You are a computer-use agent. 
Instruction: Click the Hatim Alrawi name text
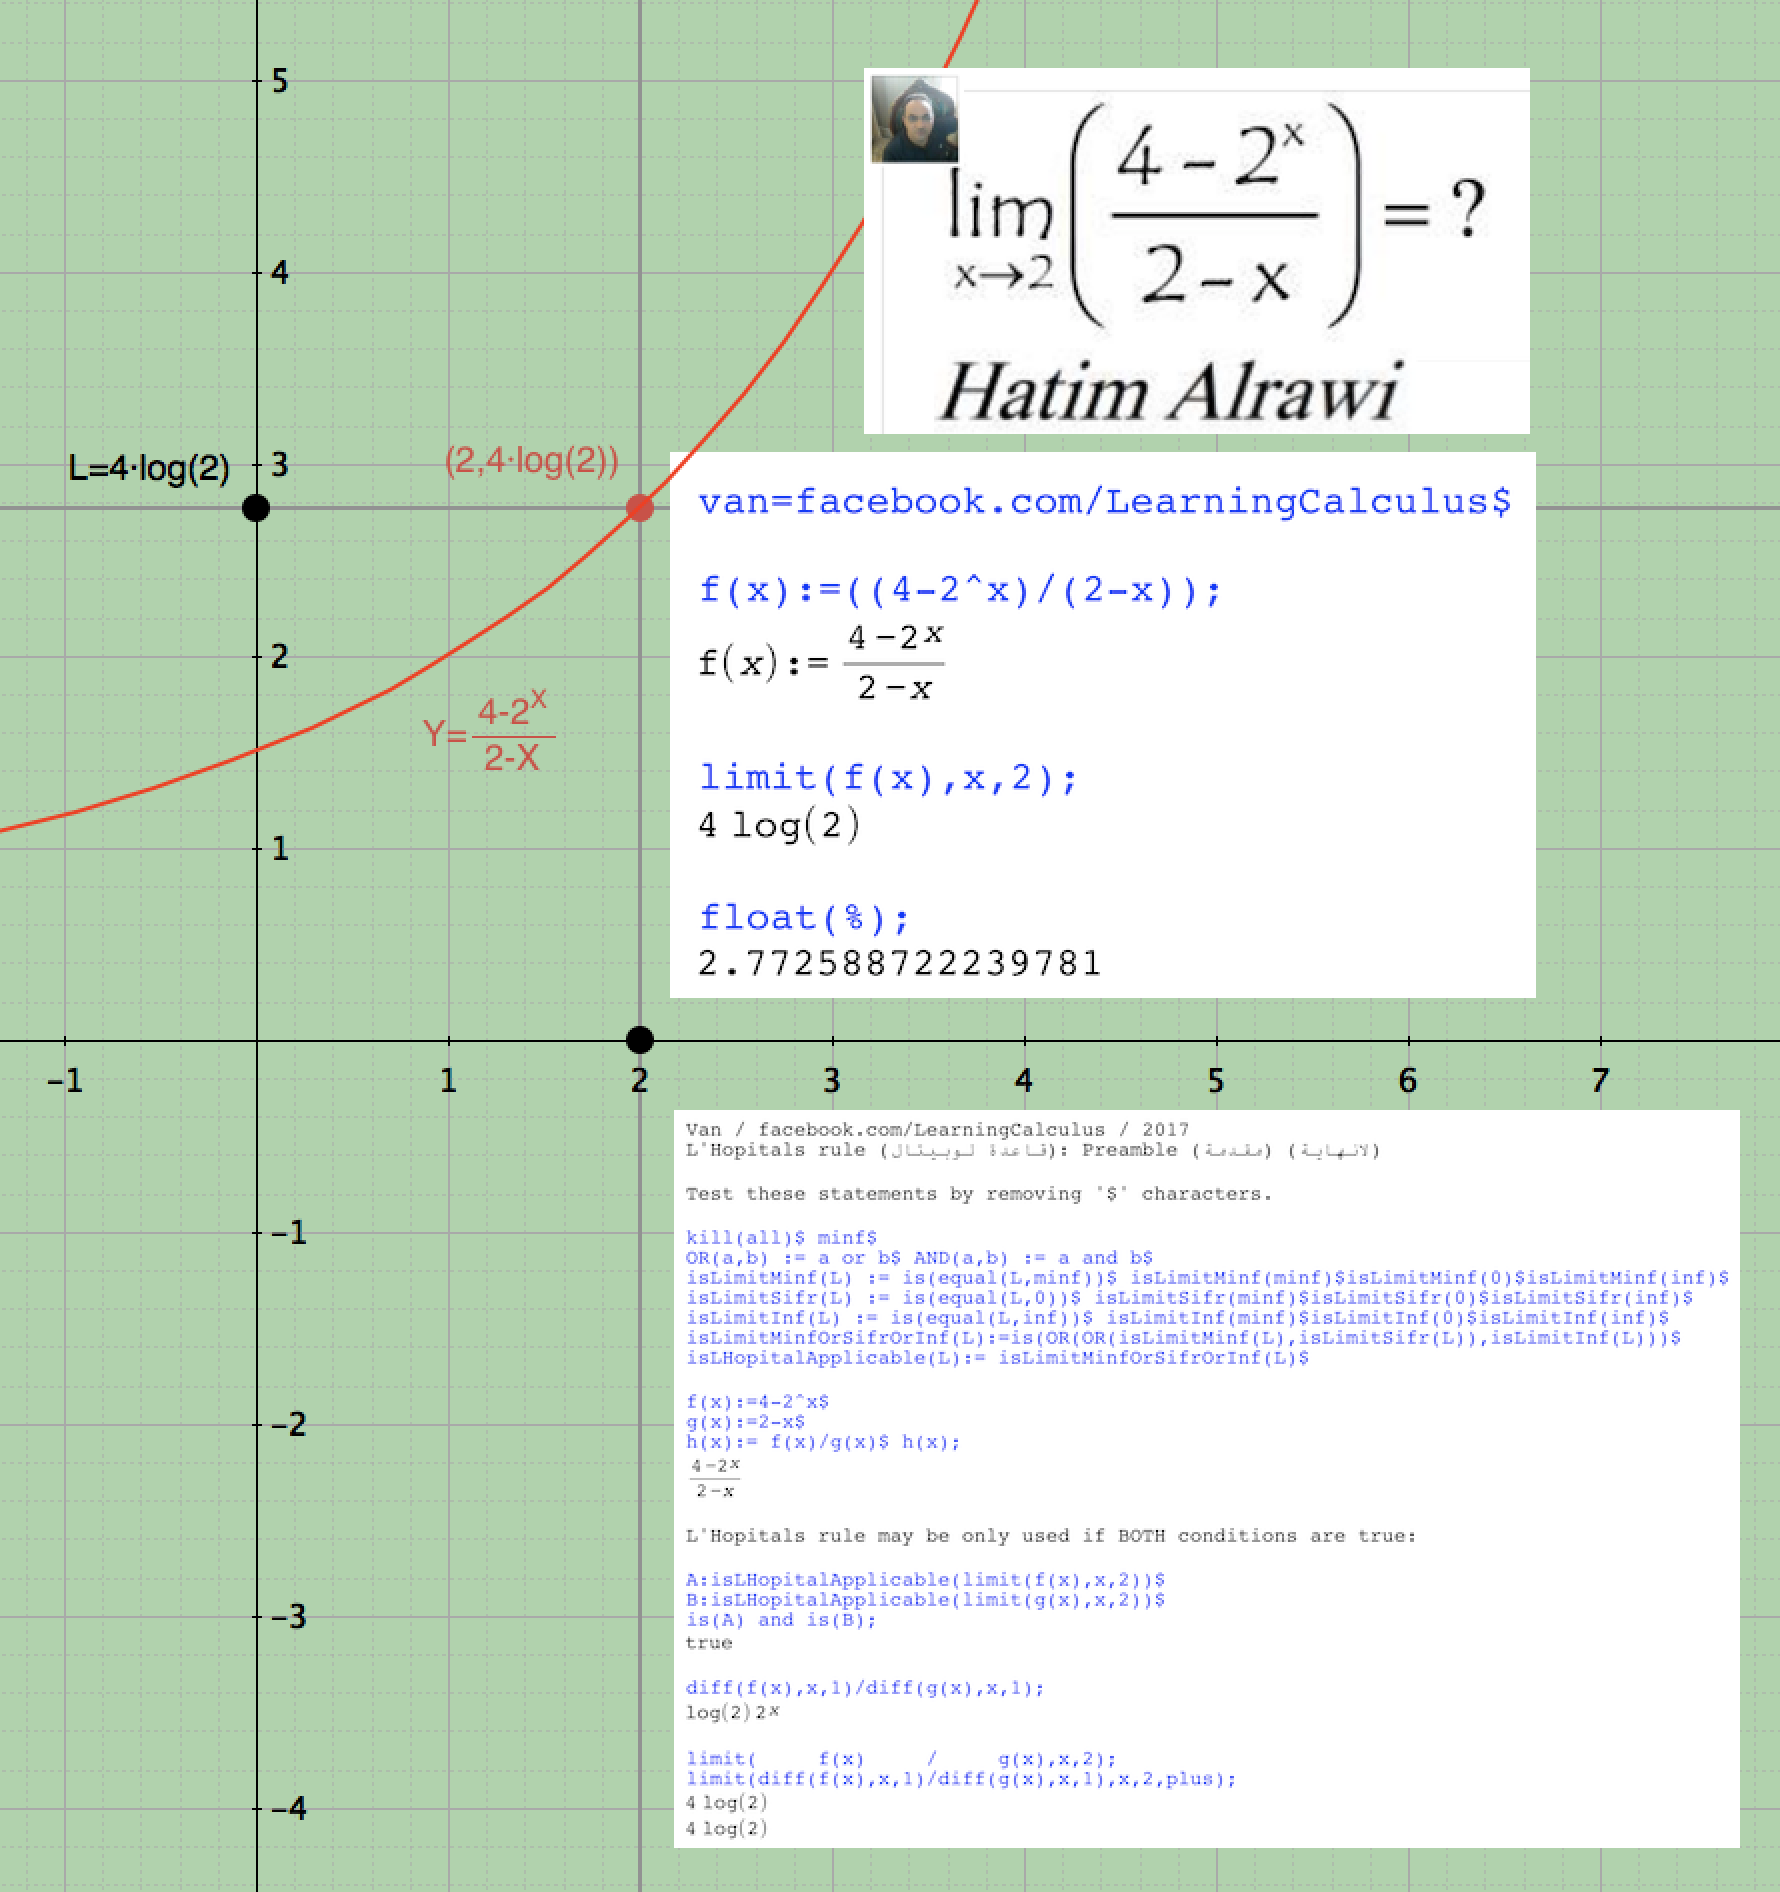(1169, 392)
